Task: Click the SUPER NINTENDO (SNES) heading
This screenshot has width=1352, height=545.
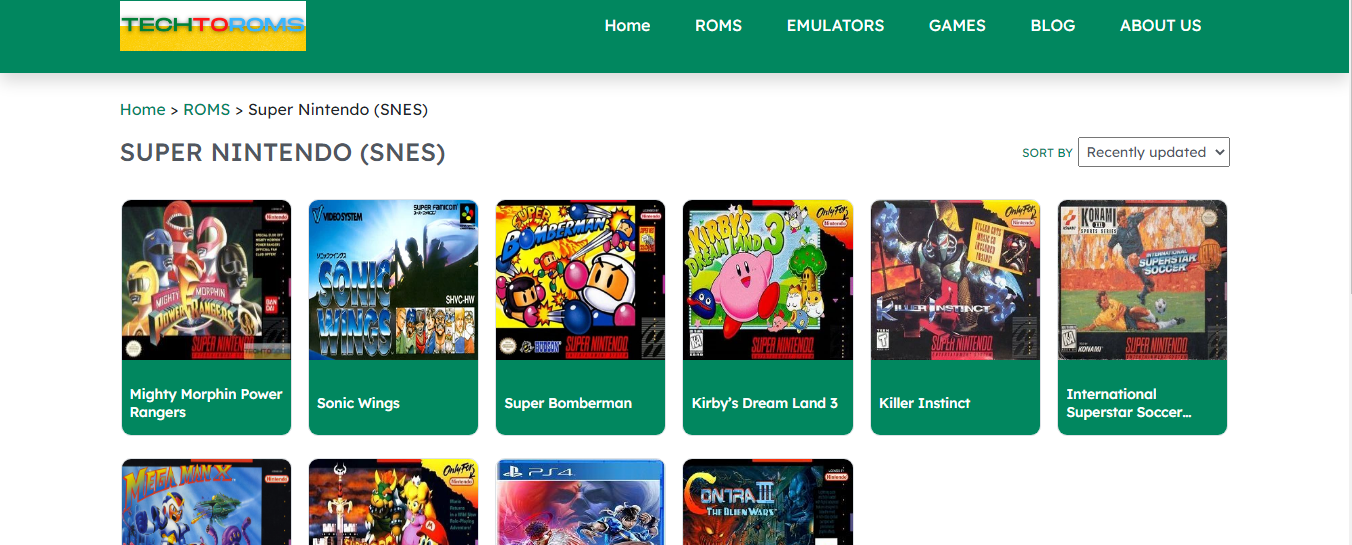Action: (x=283, y=153)
